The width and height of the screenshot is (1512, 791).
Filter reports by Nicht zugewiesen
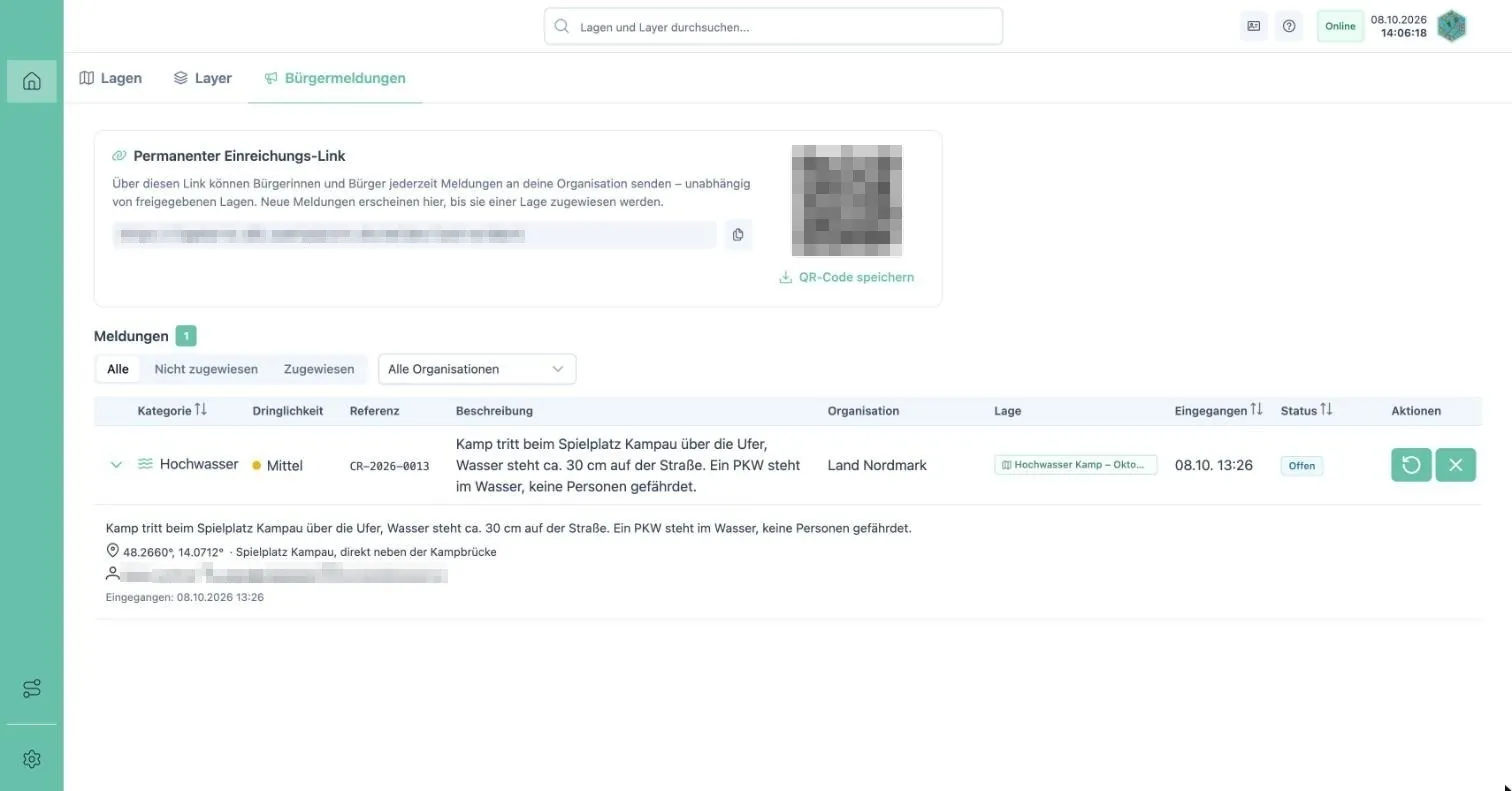[x=206, y=369]
